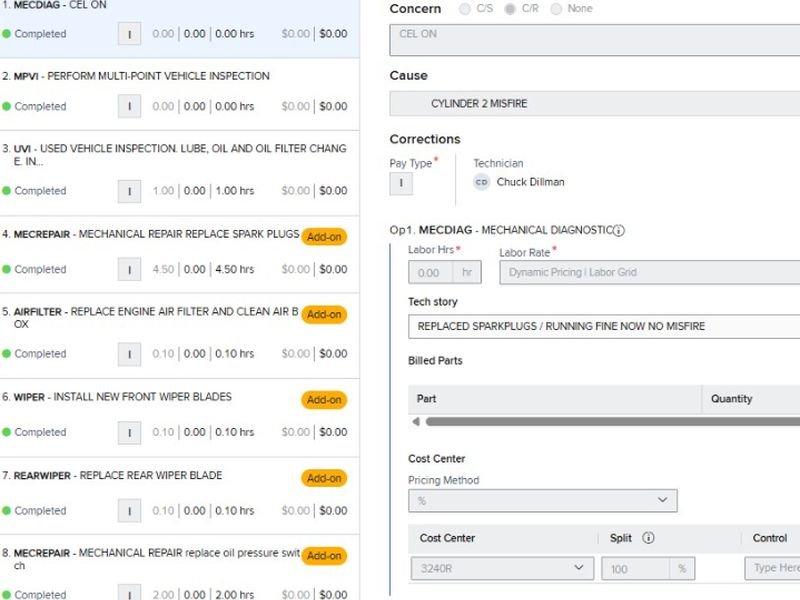
Task: Click the CYLINDER 2 MISFIRE cause field
Action: pyautogui.click(x=594, y=104)
